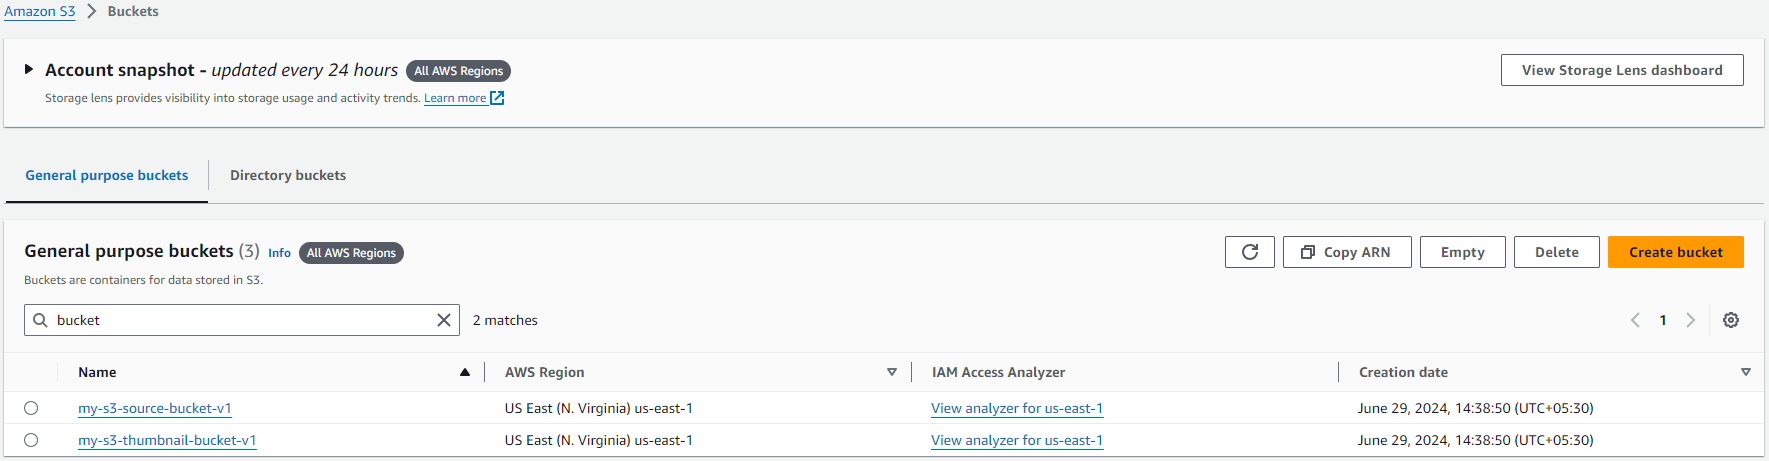Screen dimensions: 1769x461
Task: Open the my-s3-thumbnail-bucket-v1 bucket link
Action: (167, 440)
